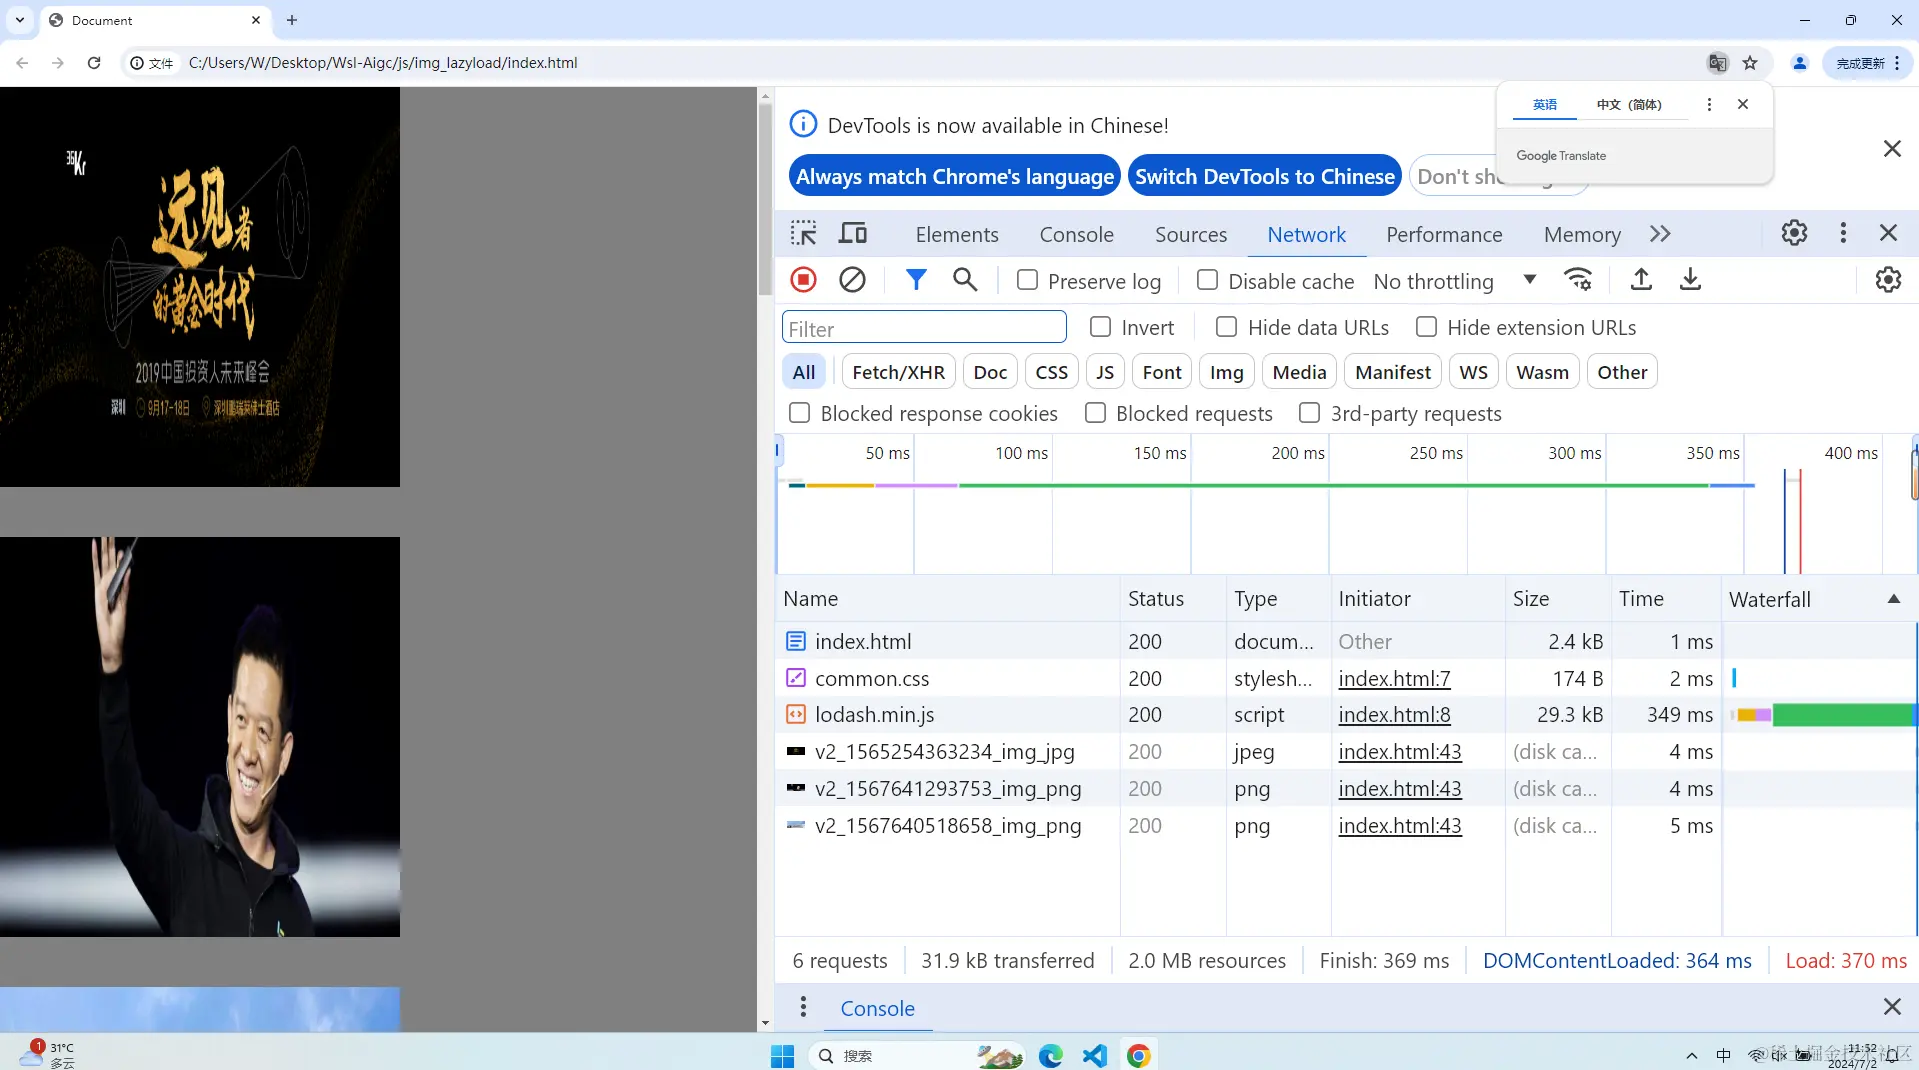The width and height of the screenshot is (1919, 1070).
Task: Check Hide extension URLs
Action: pos(1426,327)
